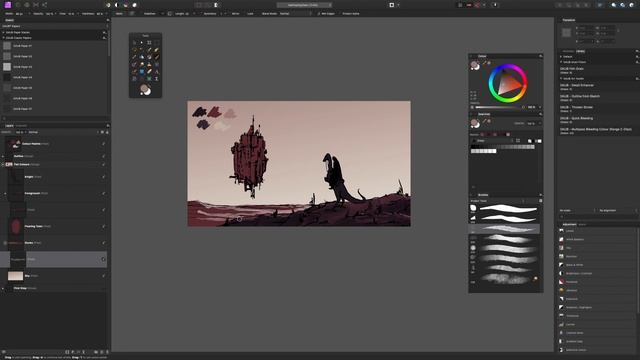Click the Protect Alpha option

click(x=351, y=14)
